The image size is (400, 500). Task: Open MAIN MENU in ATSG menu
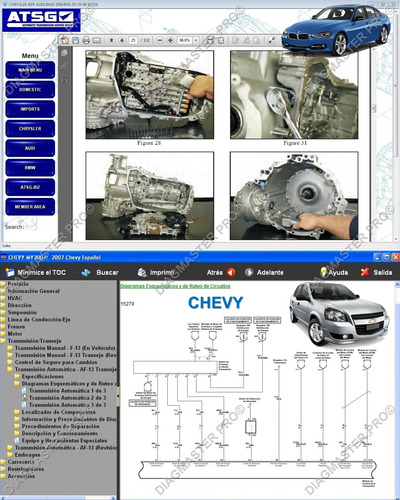pos(30,70)
